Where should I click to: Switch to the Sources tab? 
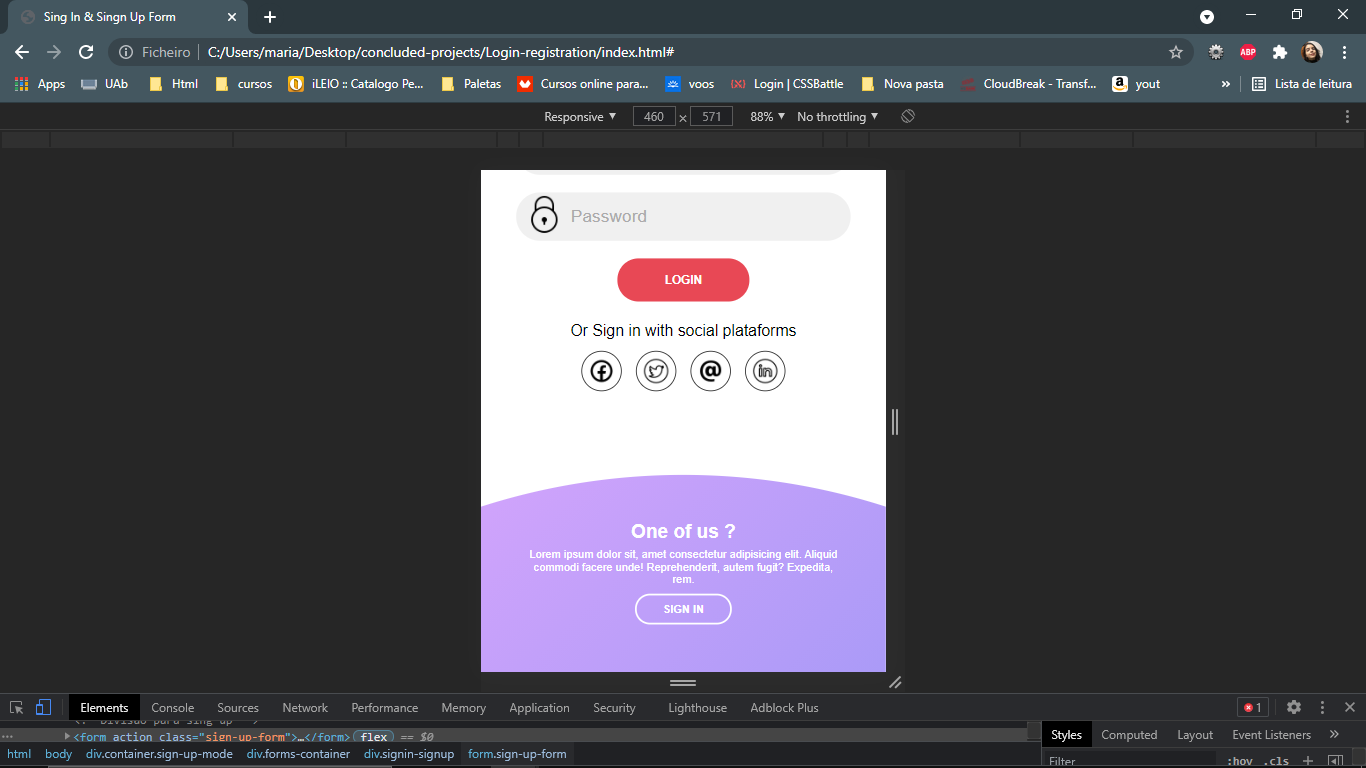[x=238, y=707]
